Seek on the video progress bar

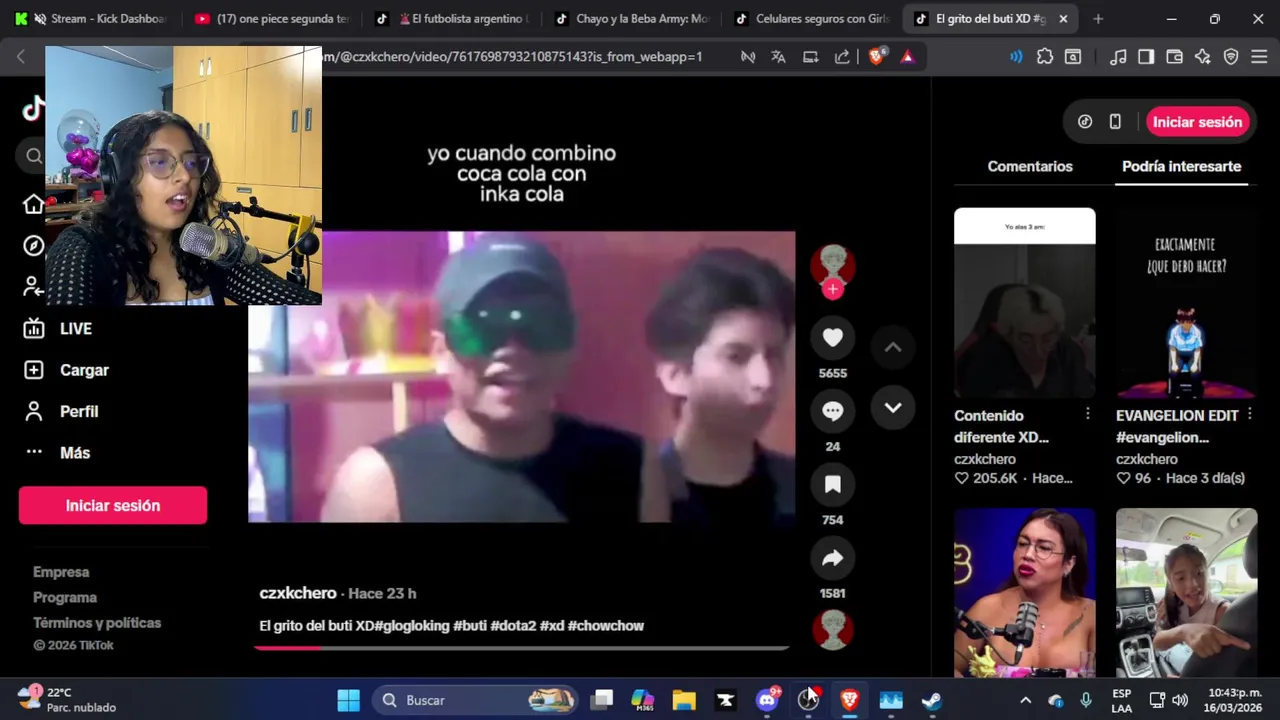pyautogui.click(x=521, y=648)
